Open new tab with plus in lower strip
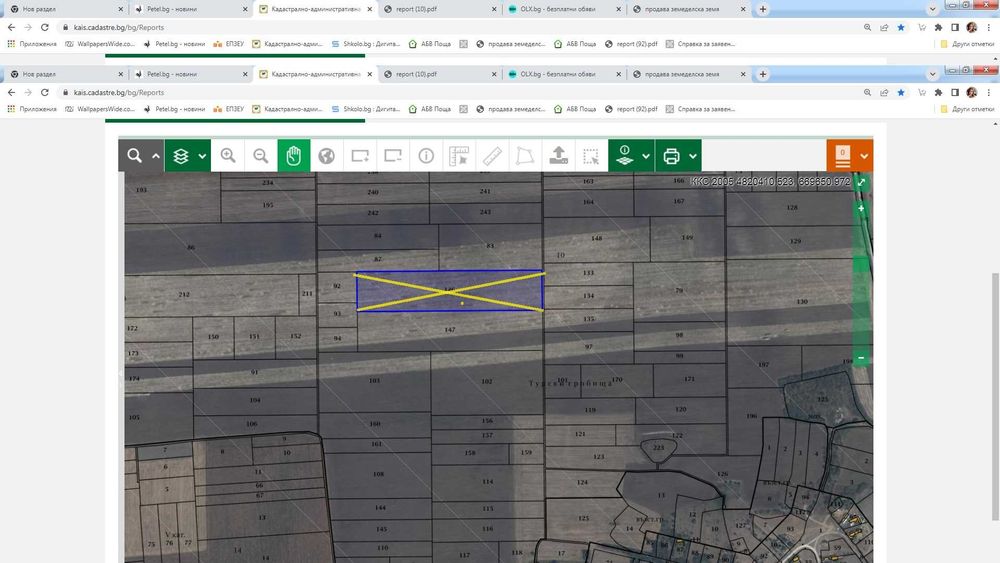This screenshot has height=563, width=1000. (x=763, y=74)
